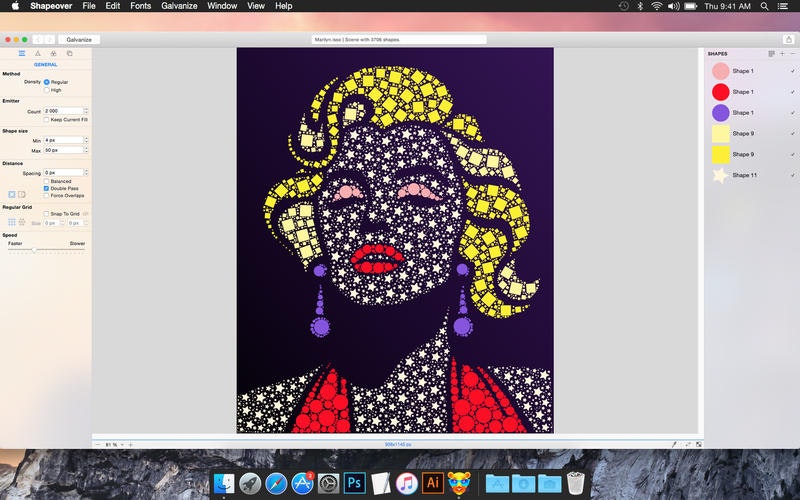Open the View menu
800x500 pixels.
[256, 6]
